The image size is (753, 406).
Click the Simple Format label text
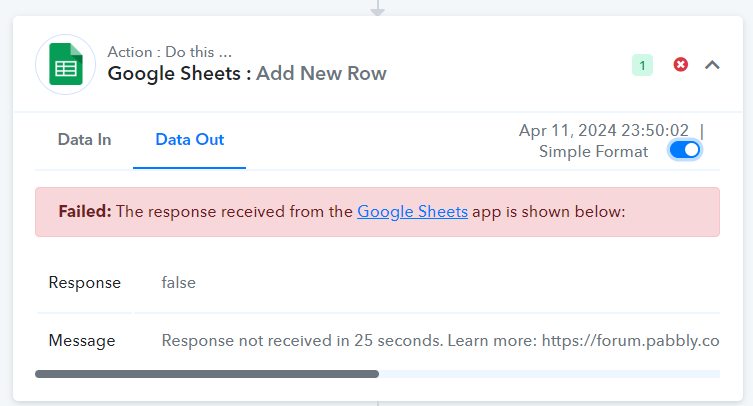[594, 152]
